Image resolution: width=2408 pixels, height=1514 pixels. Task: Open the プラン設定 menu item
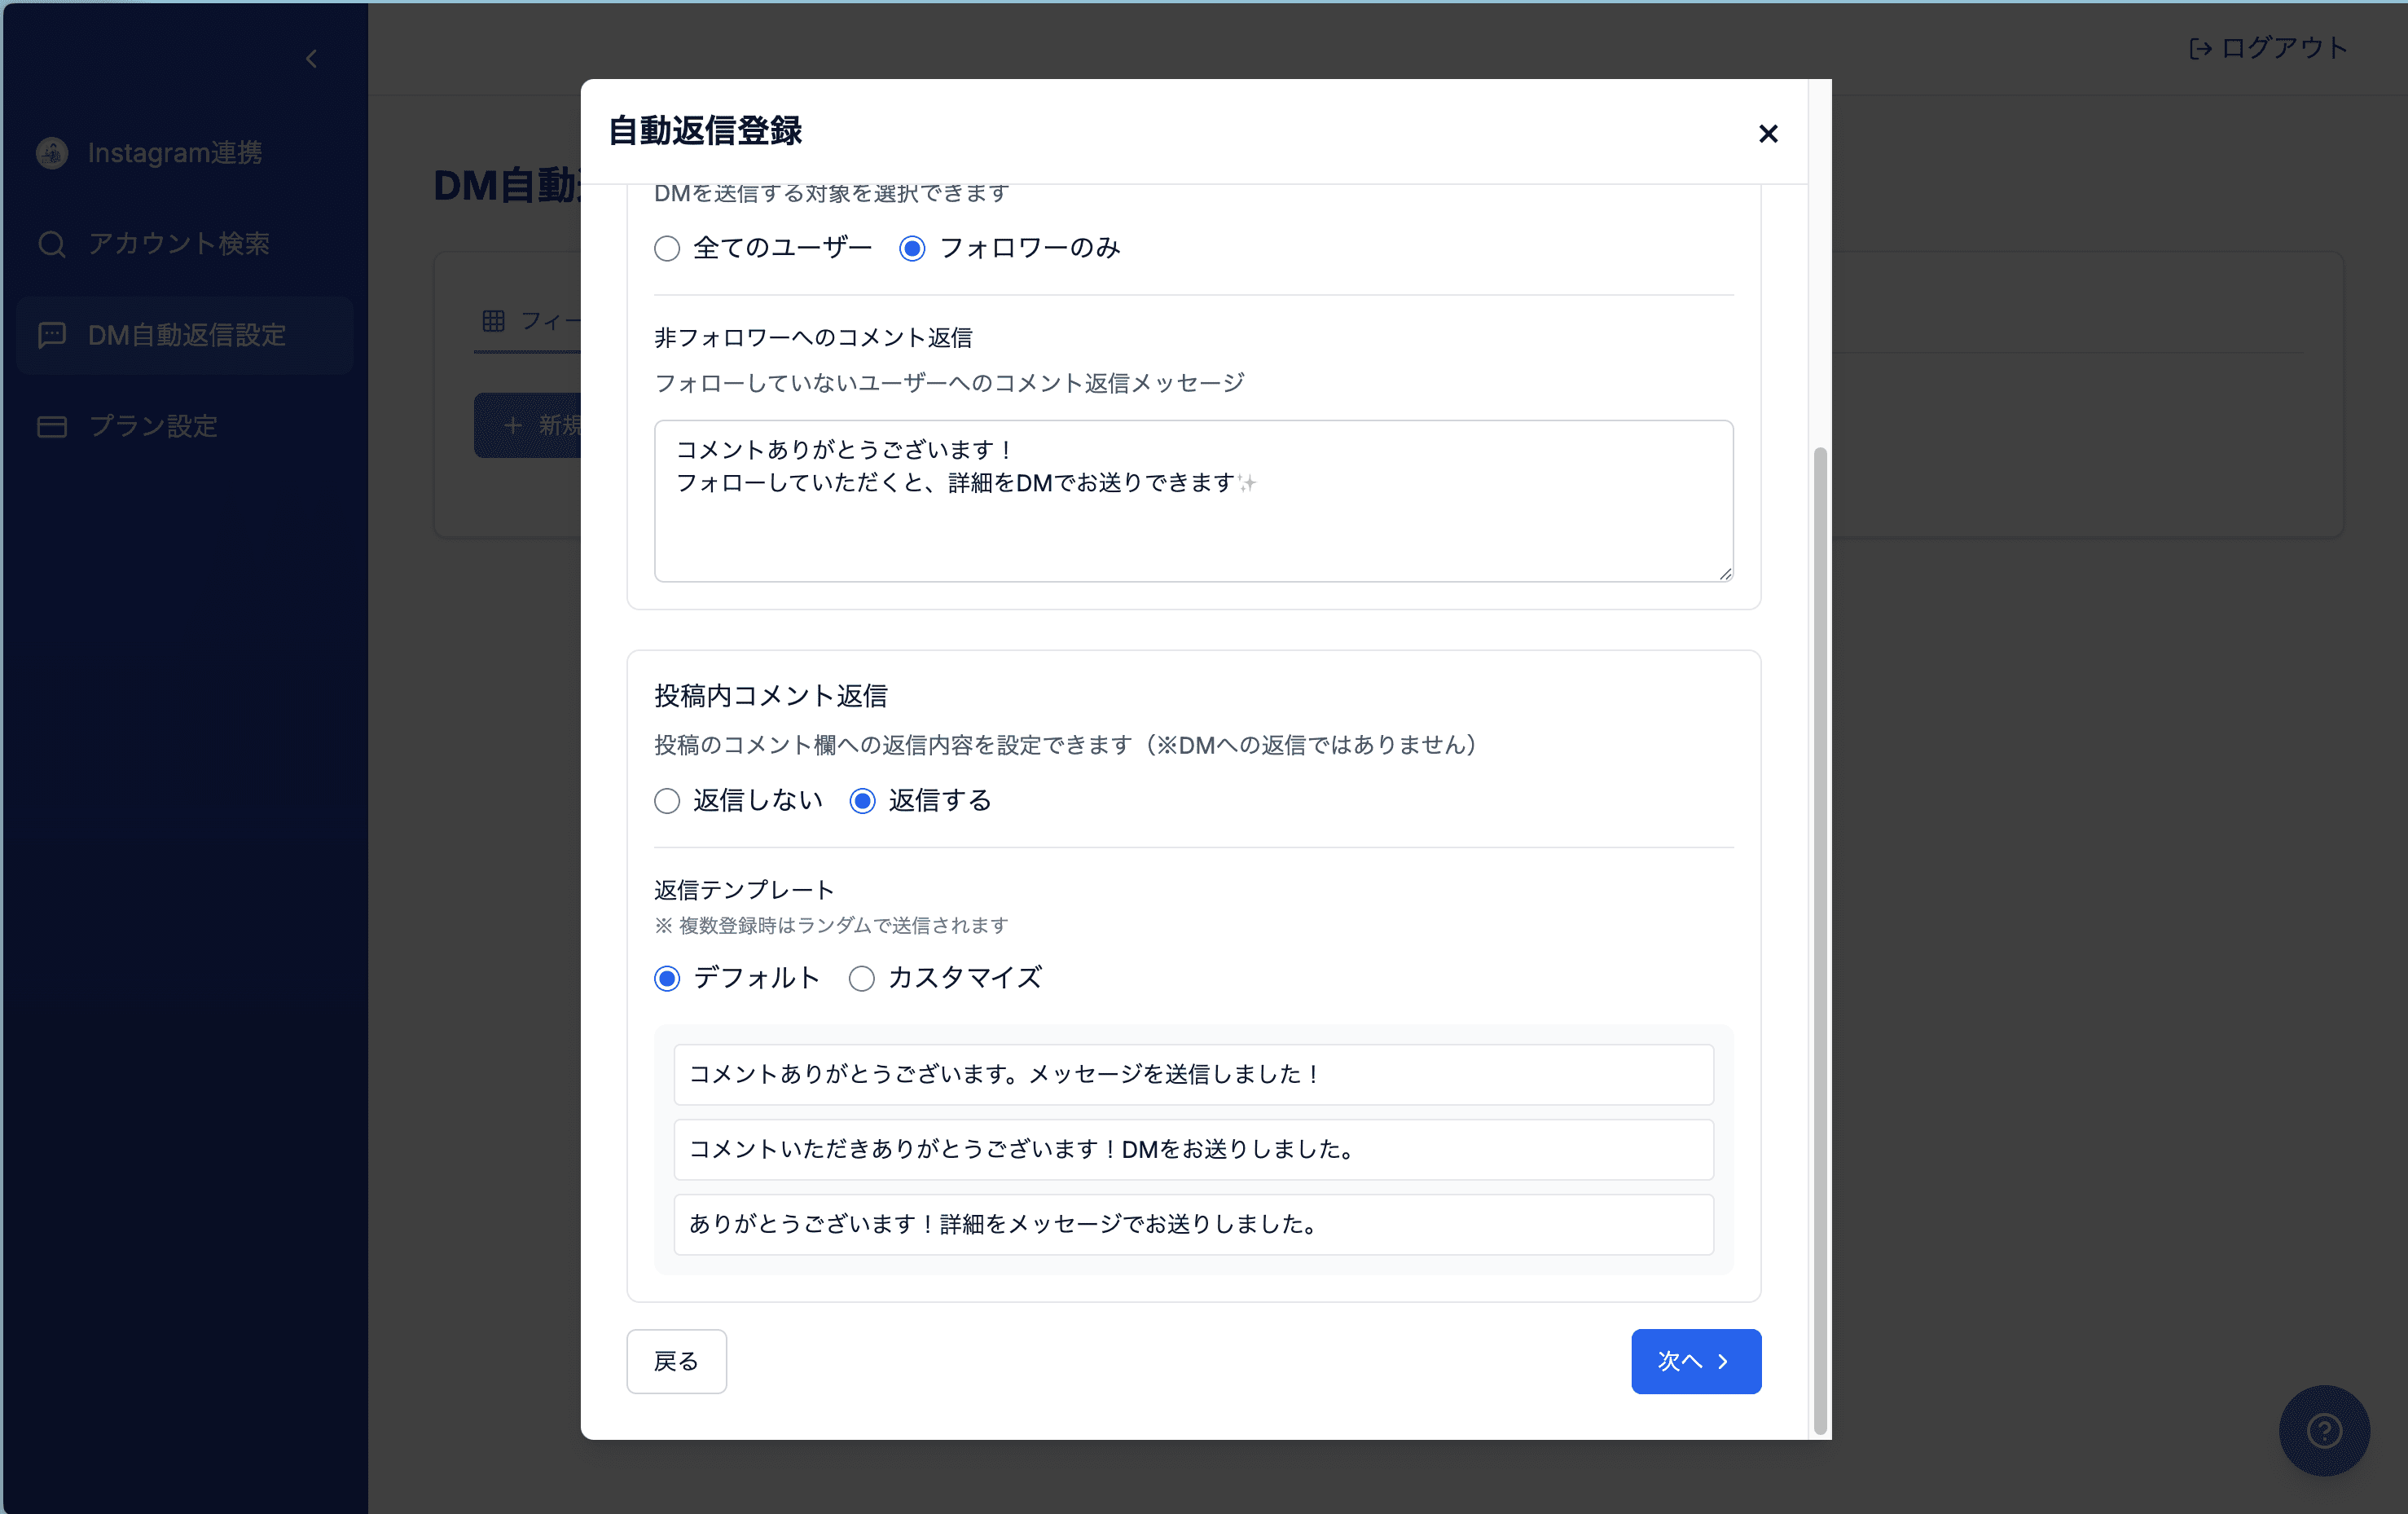(152, 426)
